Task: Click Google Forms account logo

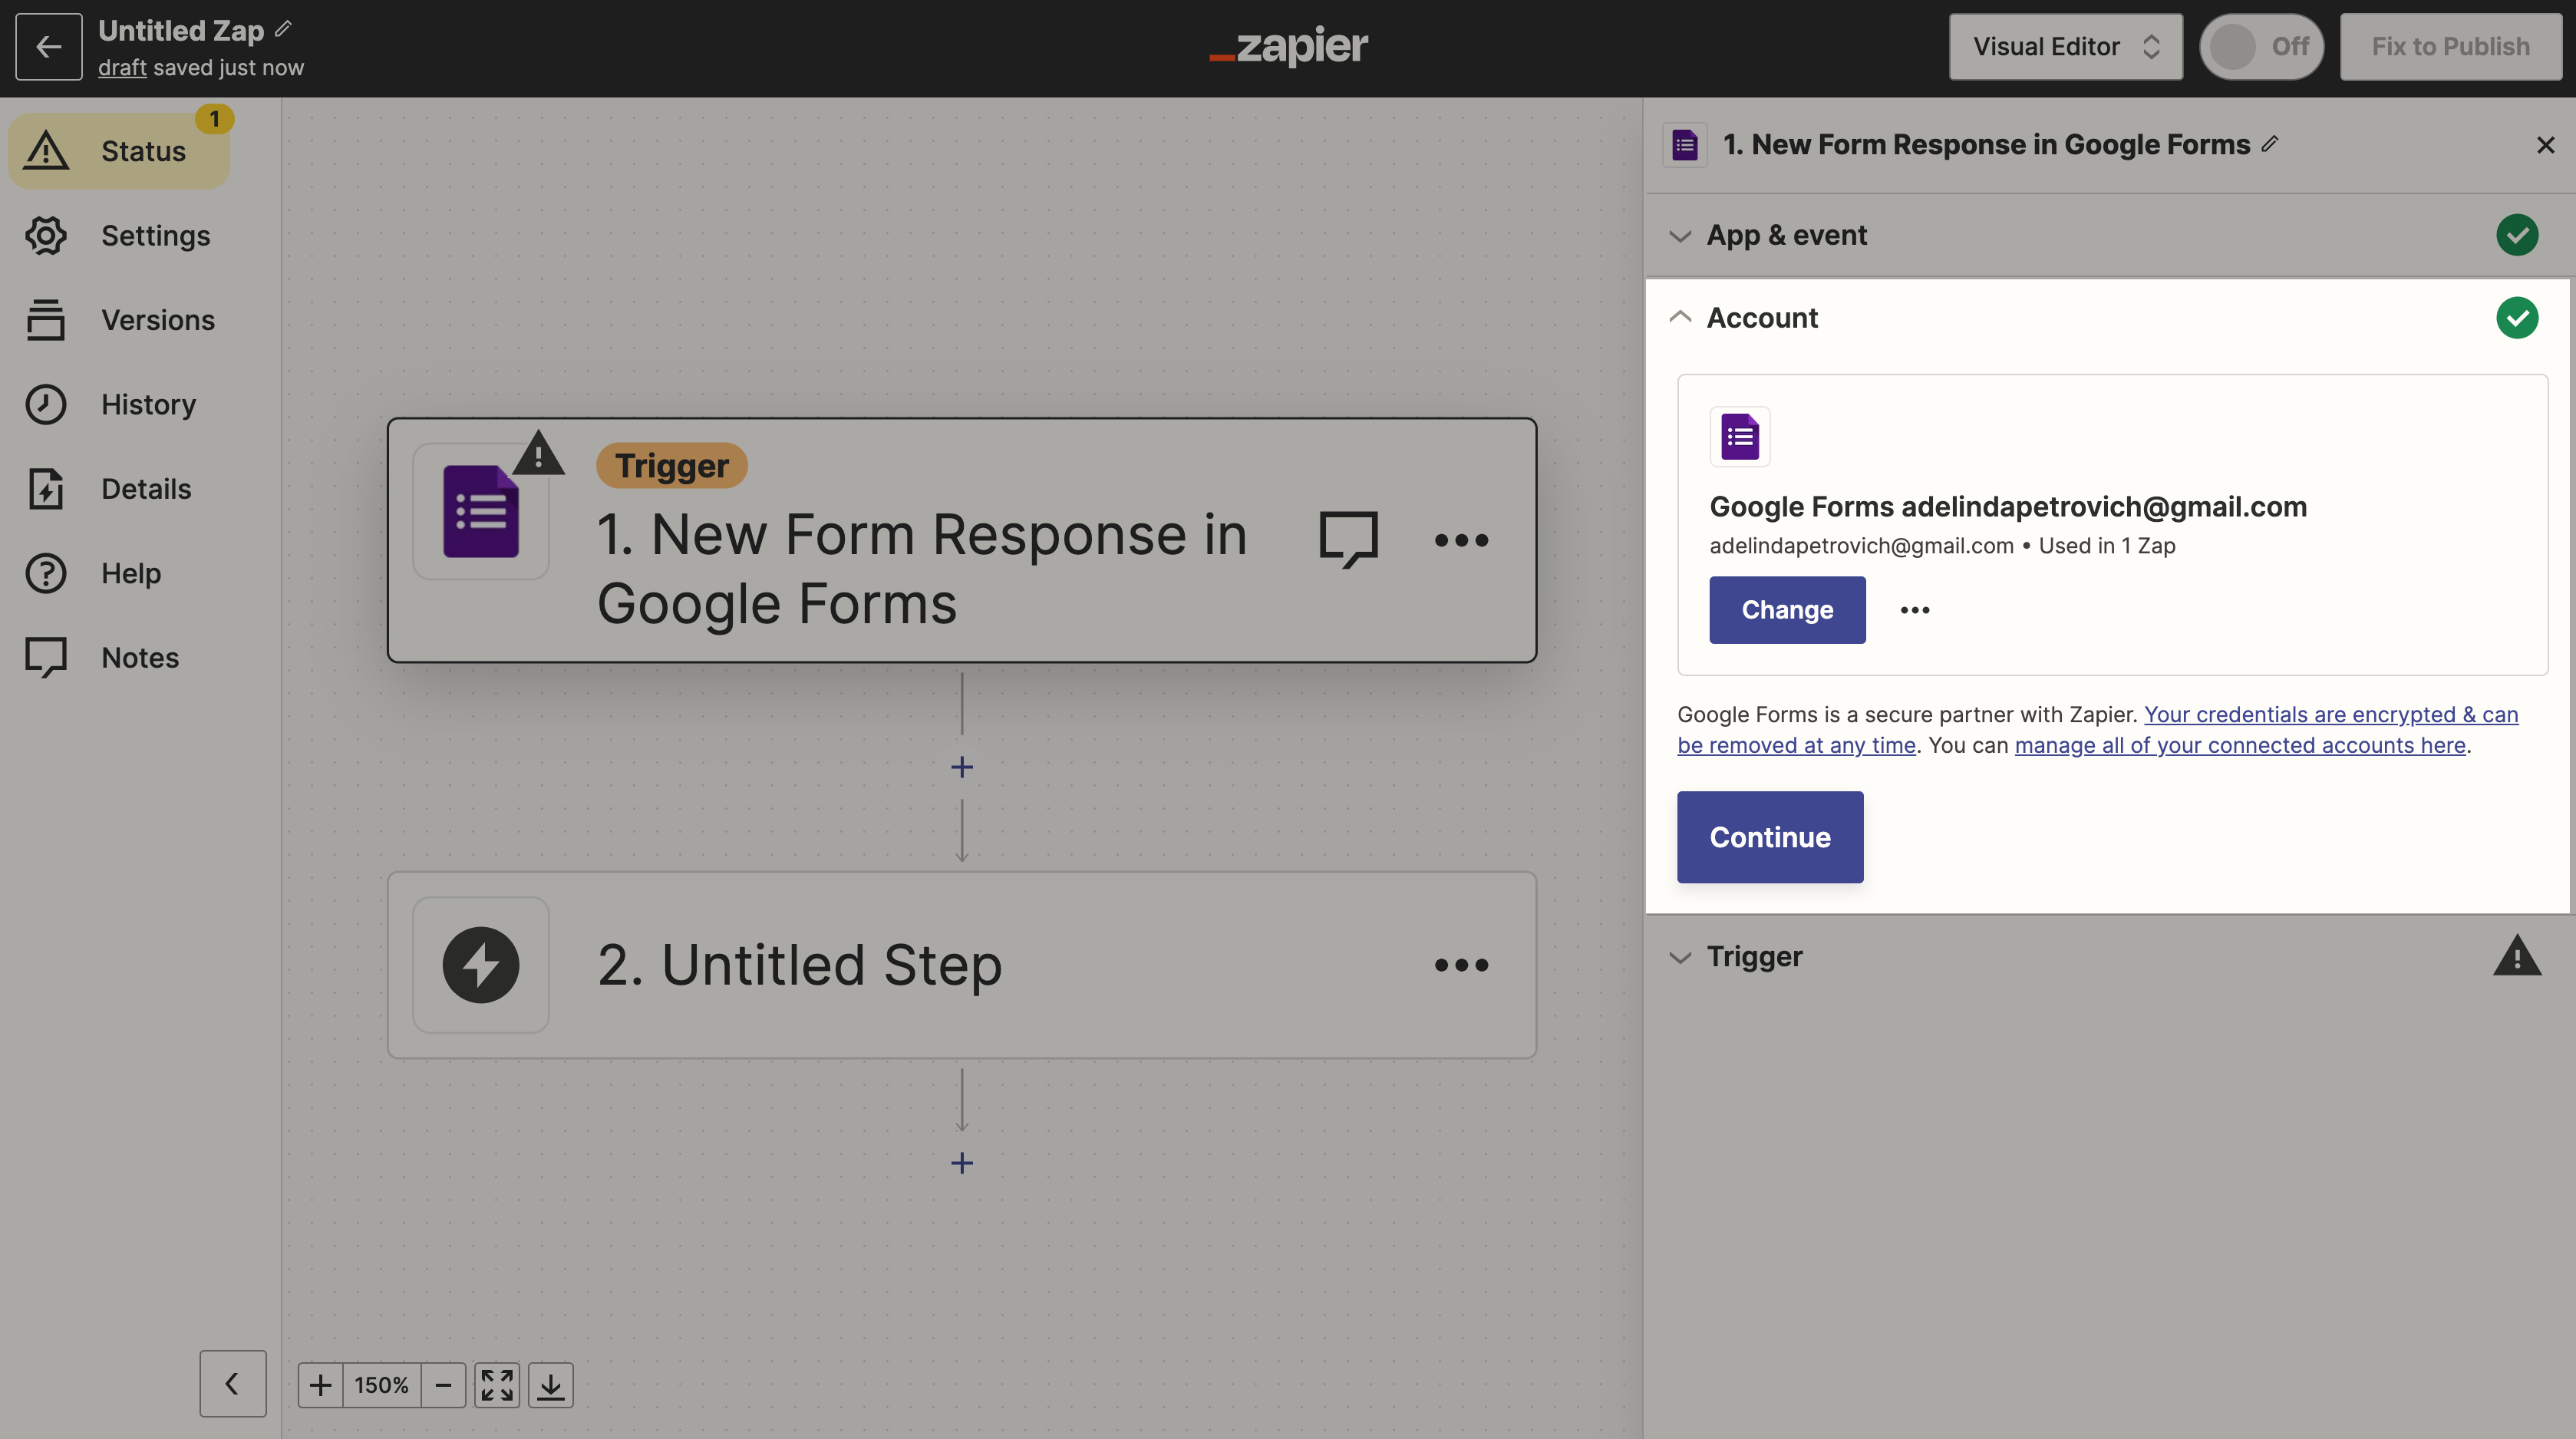Action: point(1740,437)
